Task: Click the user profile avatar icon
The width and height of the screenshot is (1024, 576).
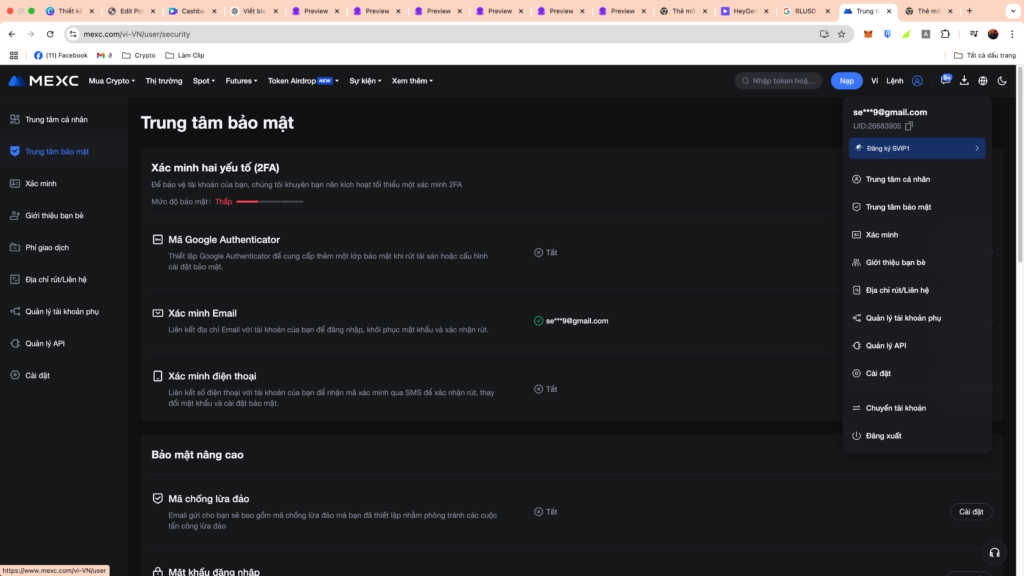Action: (917, 81)
